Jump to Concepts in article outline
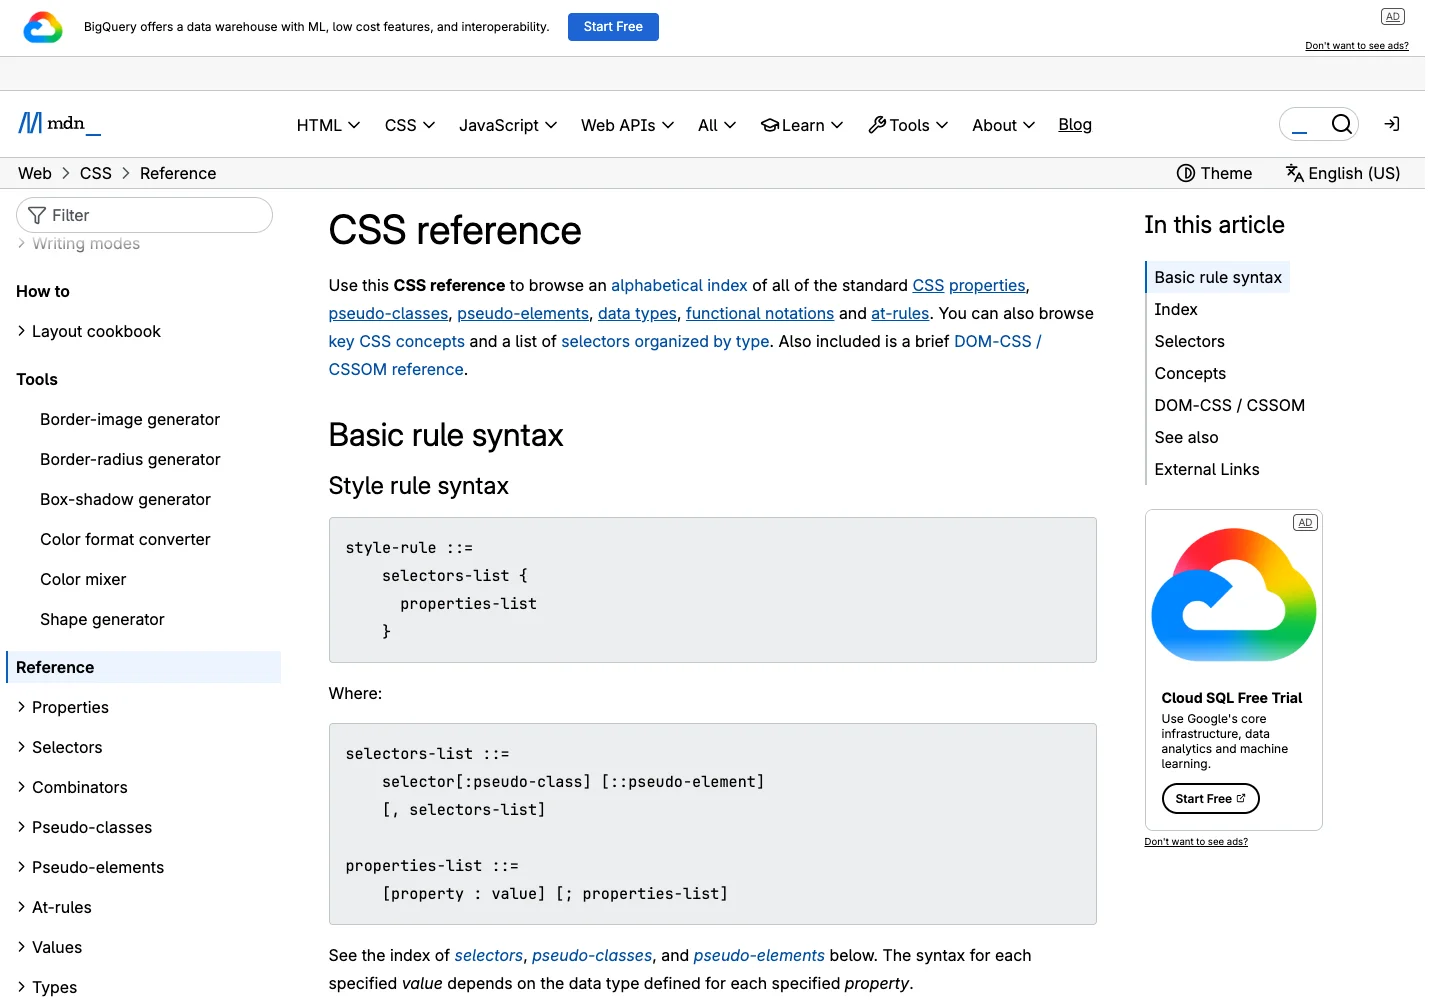Image resolution: width=1440 pixels, height=1000 pixels. (1190, 373)
